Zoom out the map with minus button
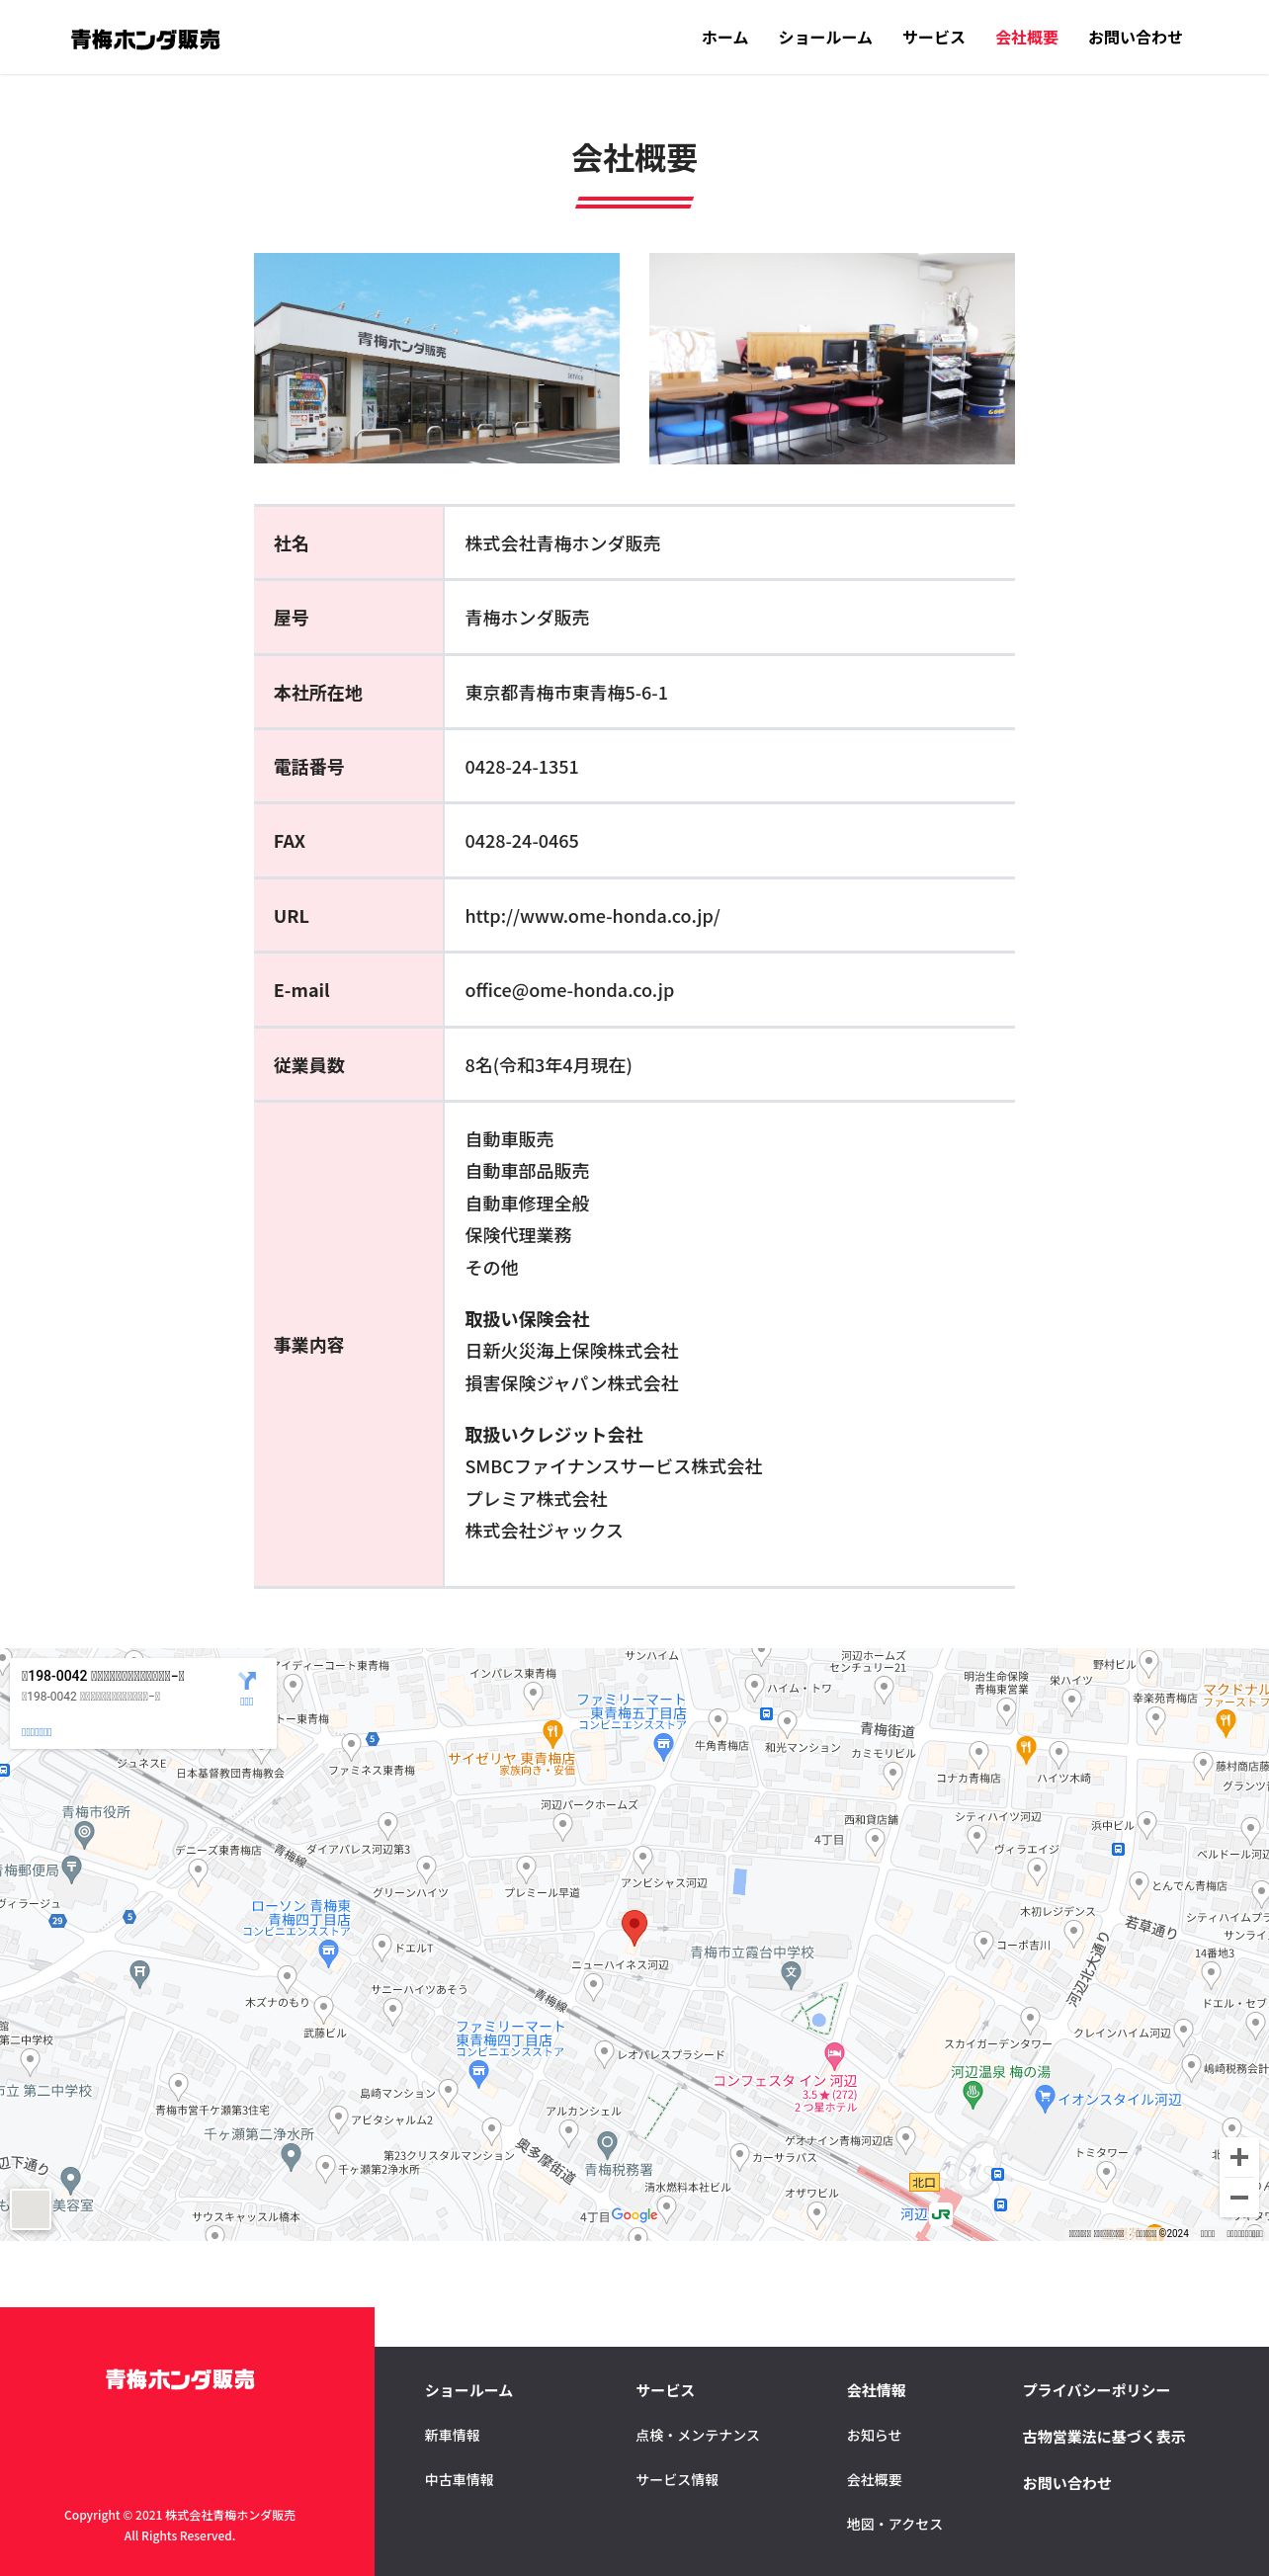1269x2576 pixels. (1239, 2197)
